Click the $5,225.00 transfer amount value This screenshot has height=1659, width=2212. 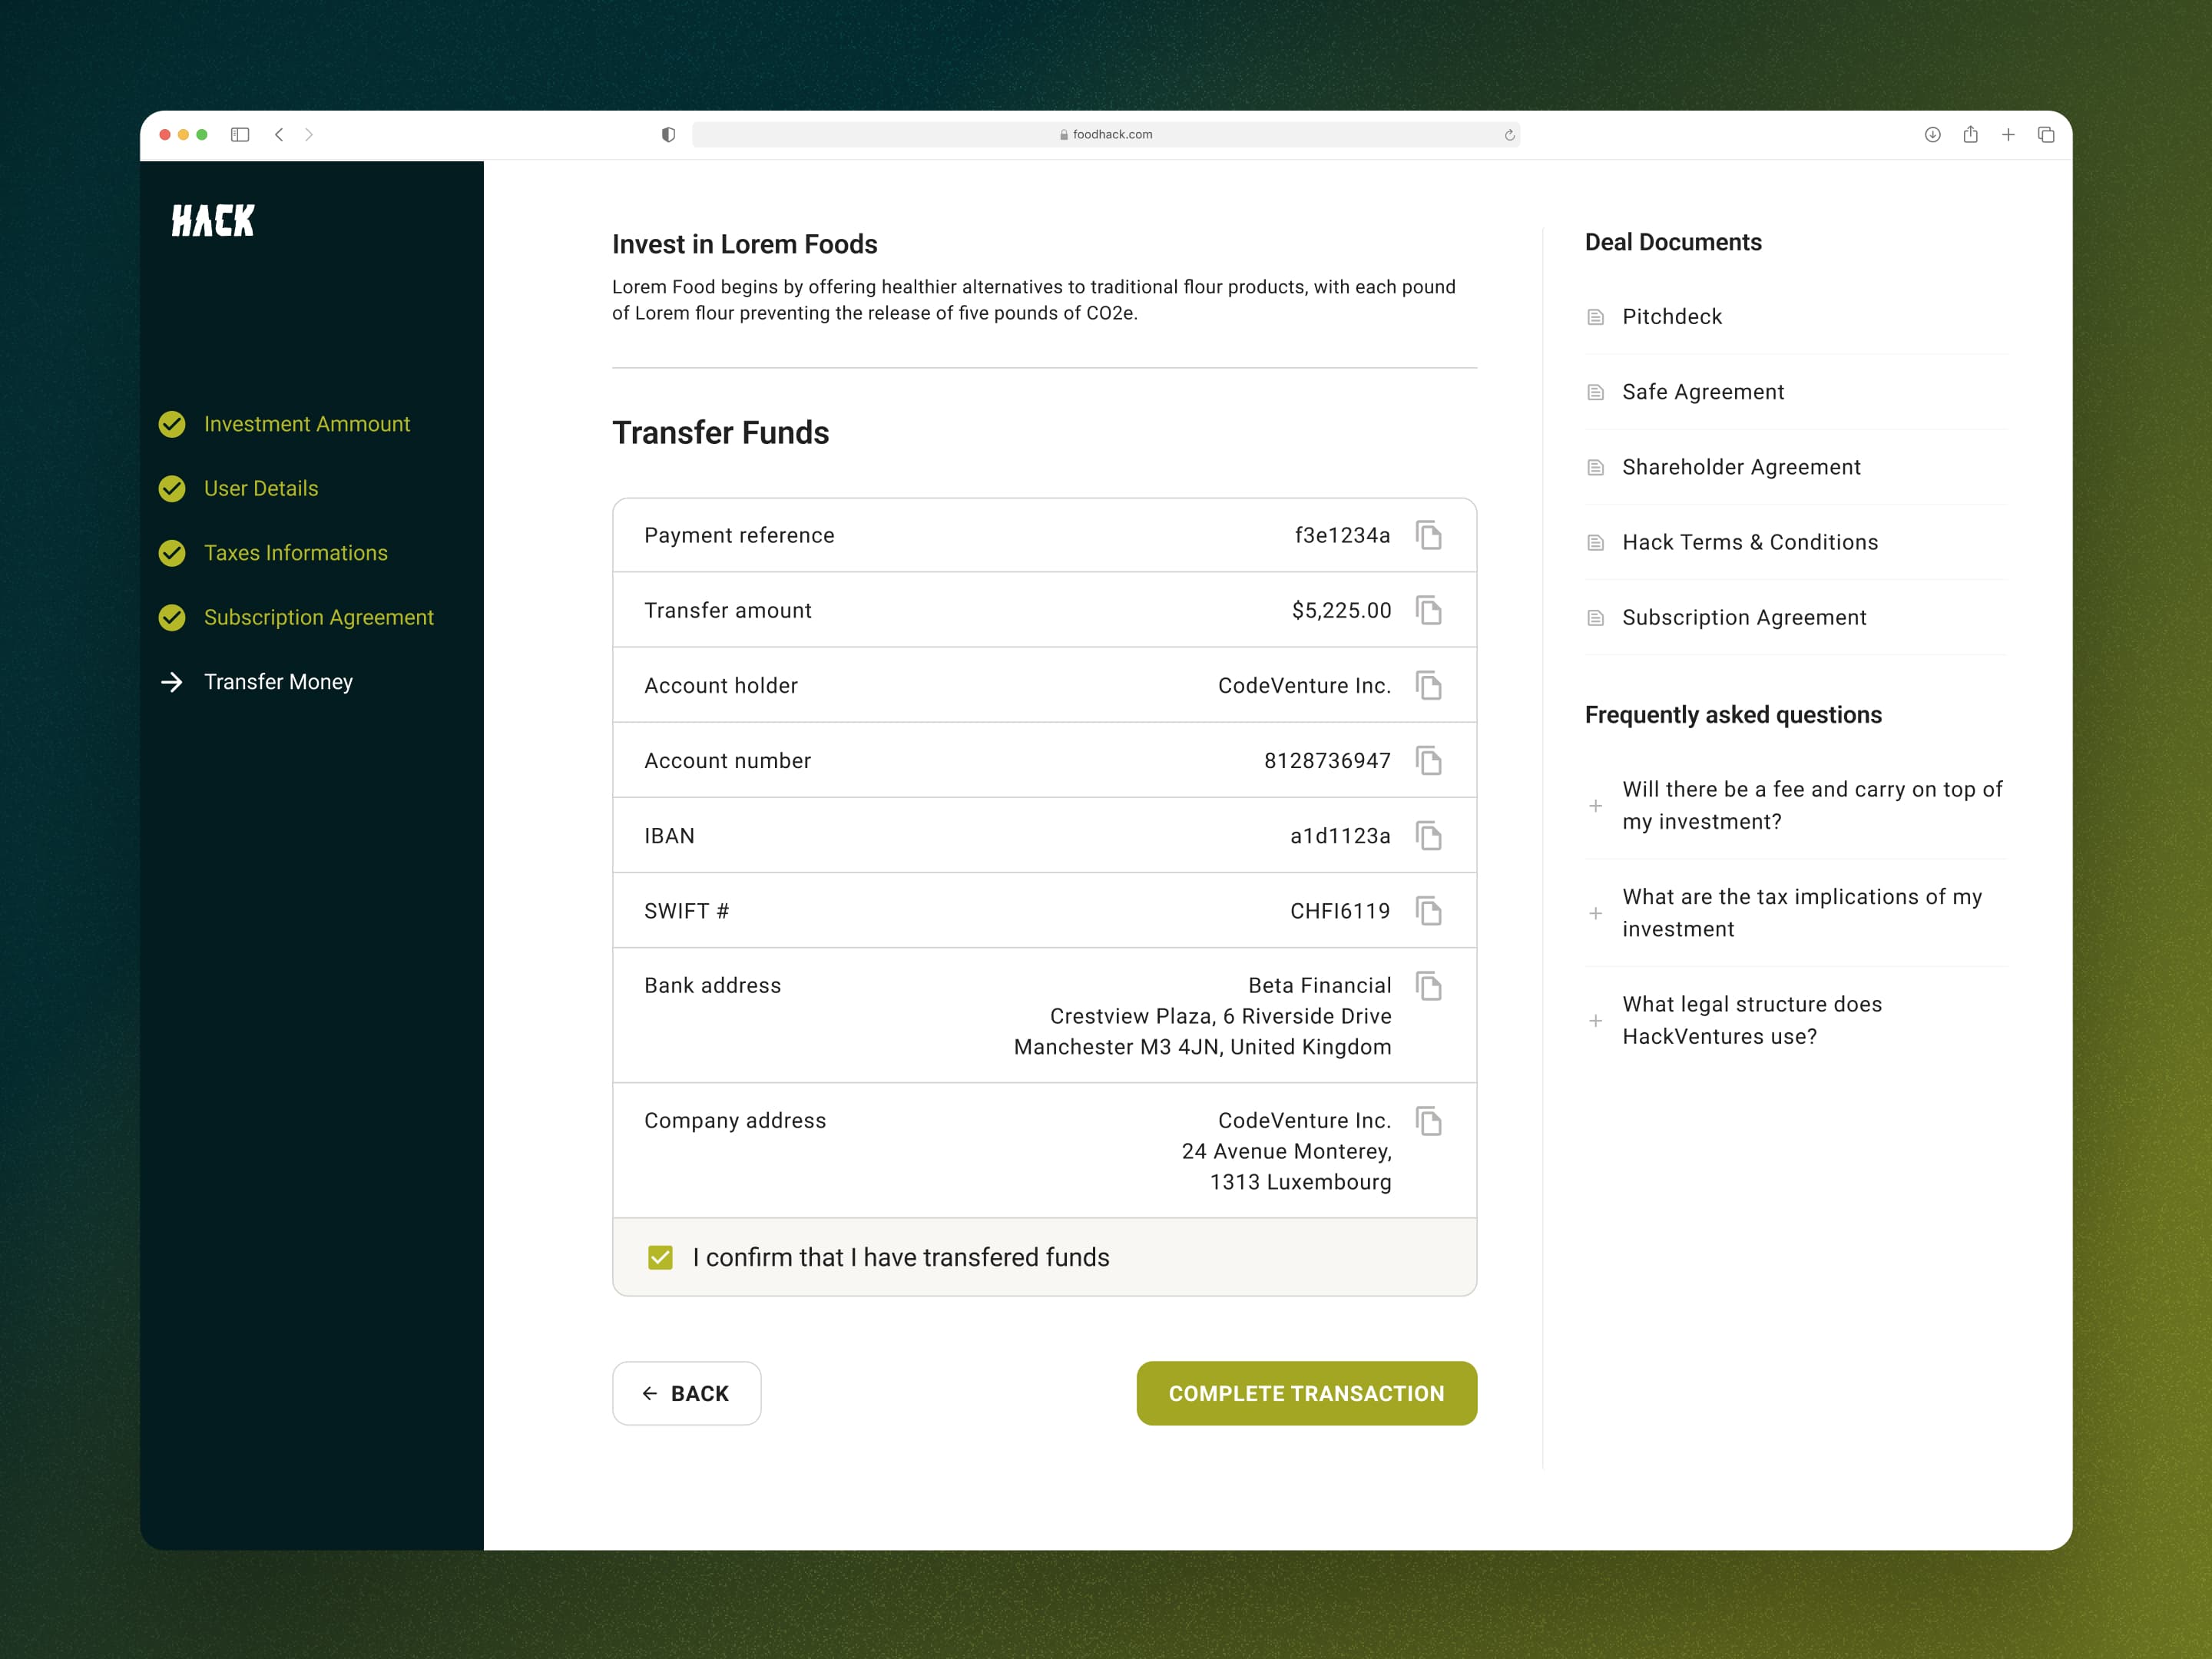pos(1341,610)
